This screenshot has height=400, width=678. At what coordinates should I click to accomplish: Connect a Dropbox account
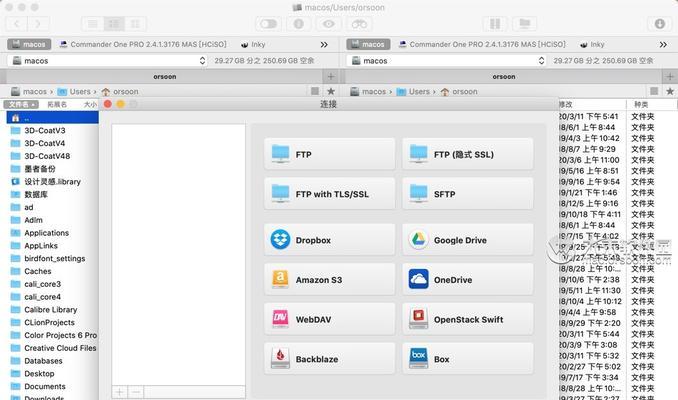click(x=329, y=240)
